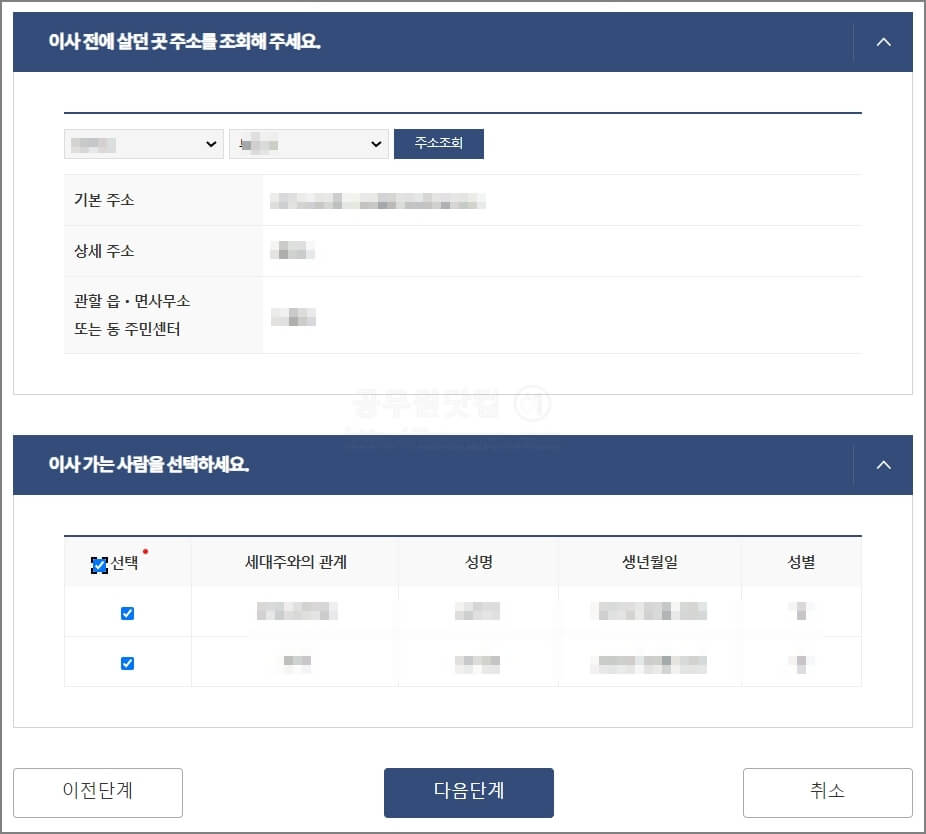The image size is (926, 834).
Task: Click the 취소 cancel button
Action: pos(827,792)
